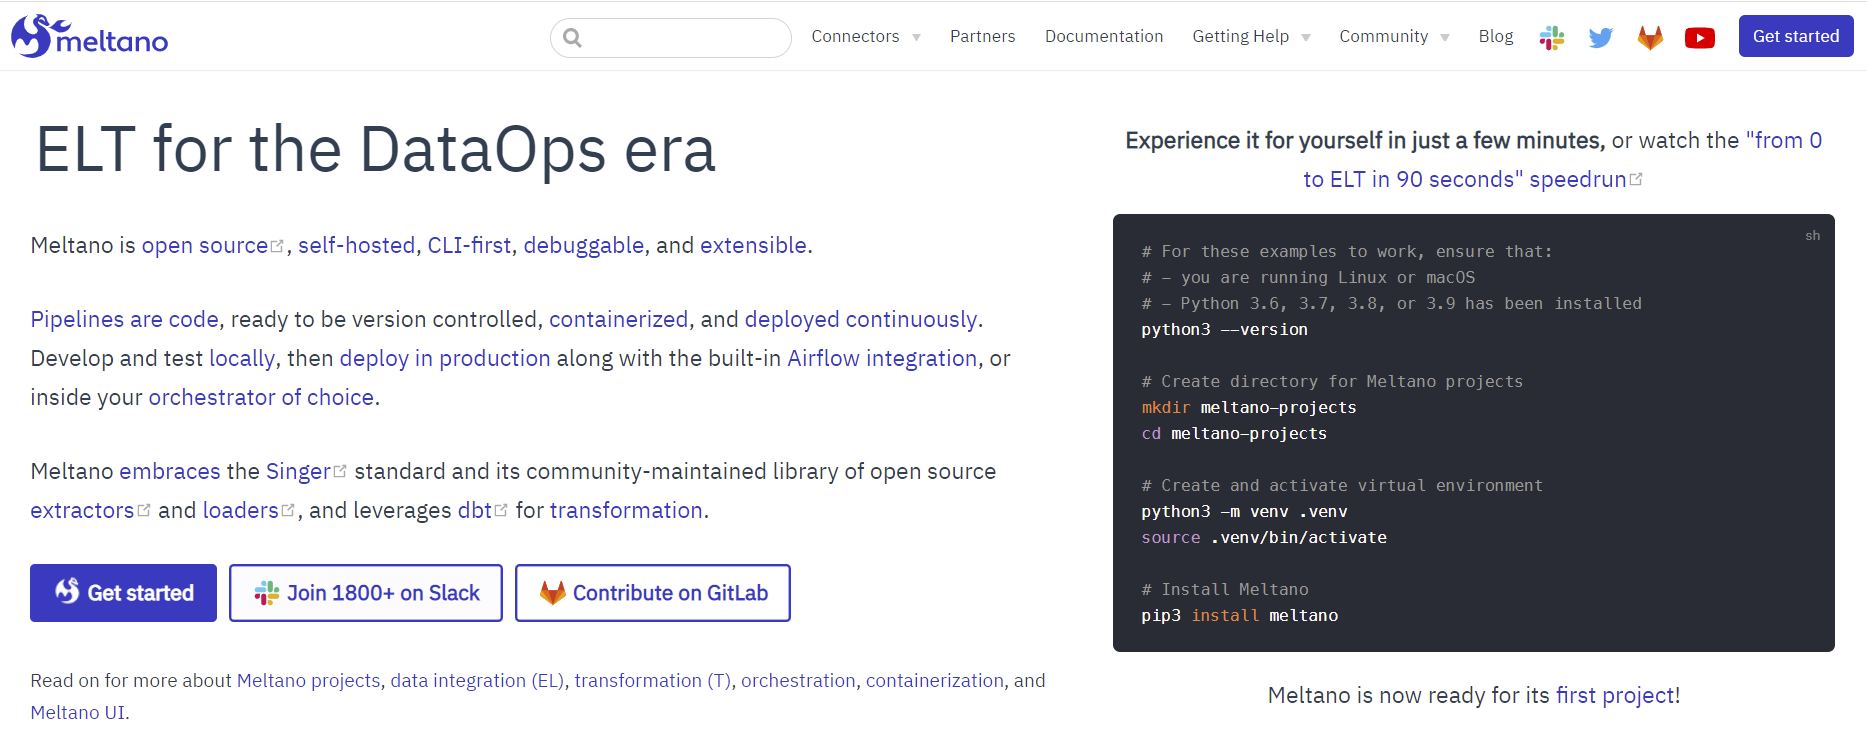The width and height of the screenshot is (1867, 741).
Task: Focus the search input field
Action: coord(671,38)
